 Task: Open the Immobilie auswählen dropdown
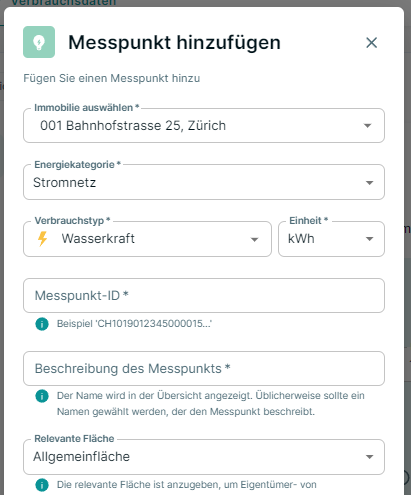(x=204, y=126)
